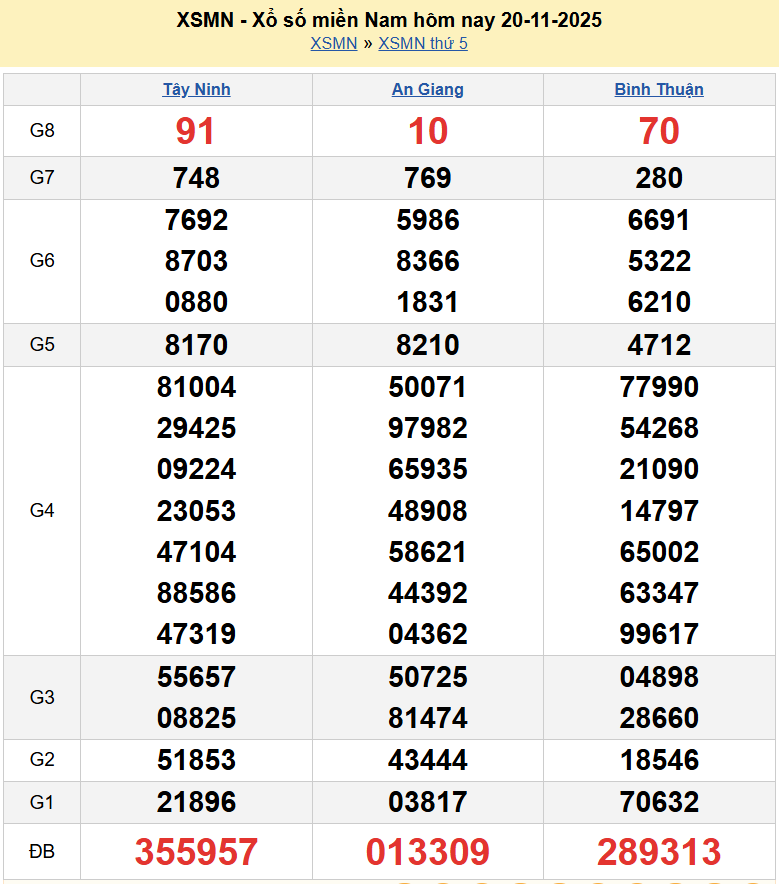The height and width of the screenshot is (884, 779).
Task: Click Bình Thuận special prize 289313
Action: (659, 852)
